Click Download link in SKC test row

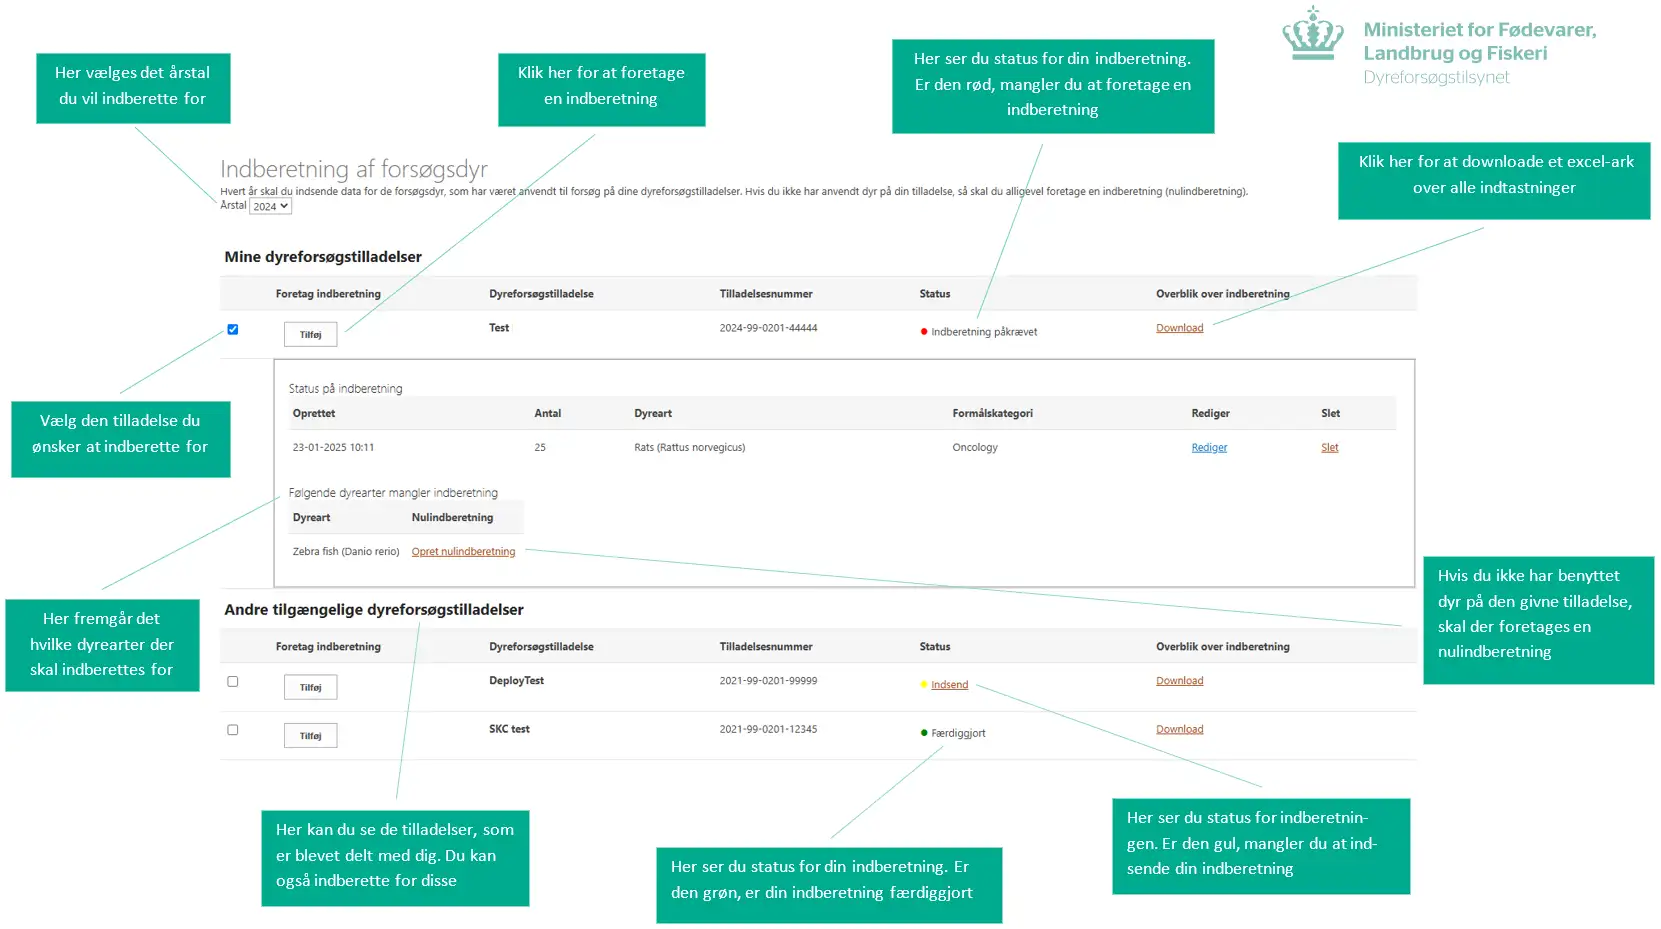point(1179,730)
